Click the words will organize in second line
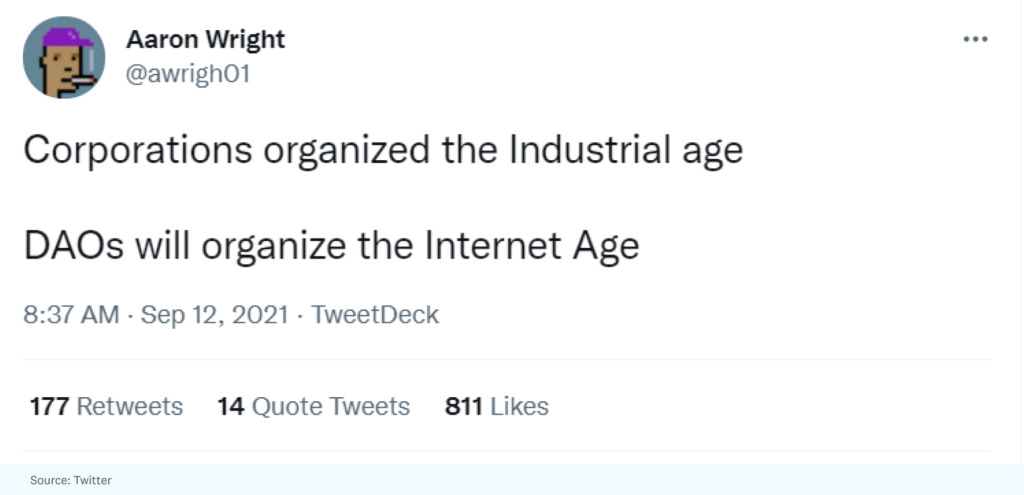 [243, 245]
